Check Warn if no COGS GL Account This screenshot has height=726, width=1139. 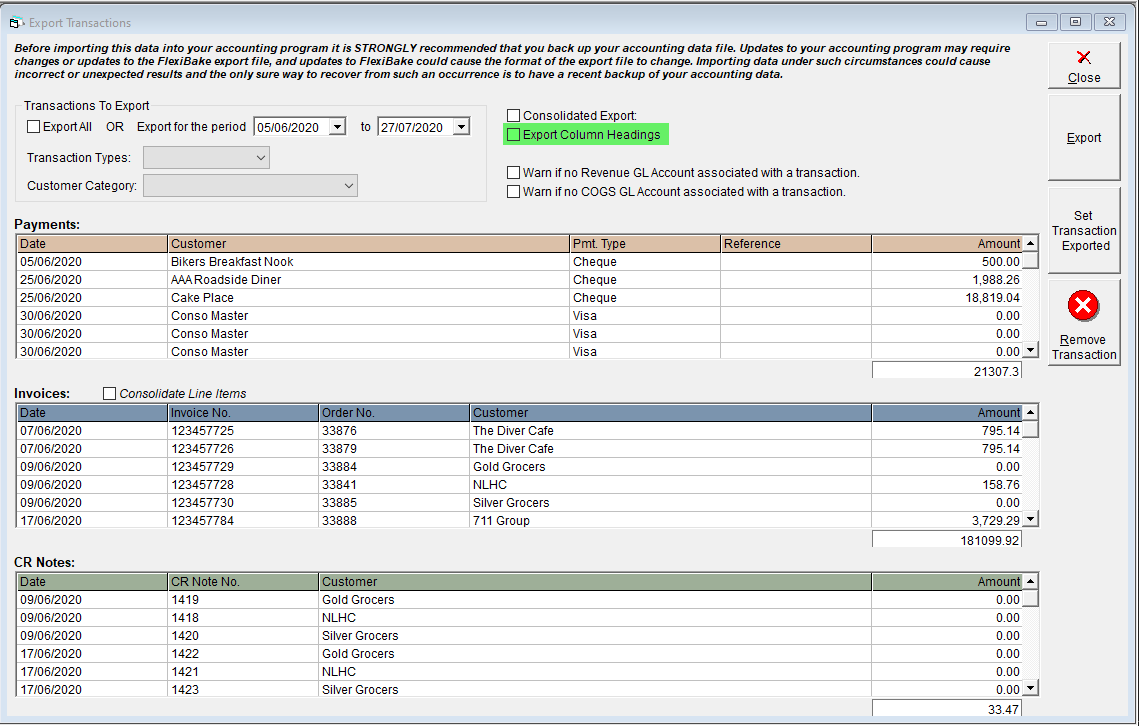point(514,191)
